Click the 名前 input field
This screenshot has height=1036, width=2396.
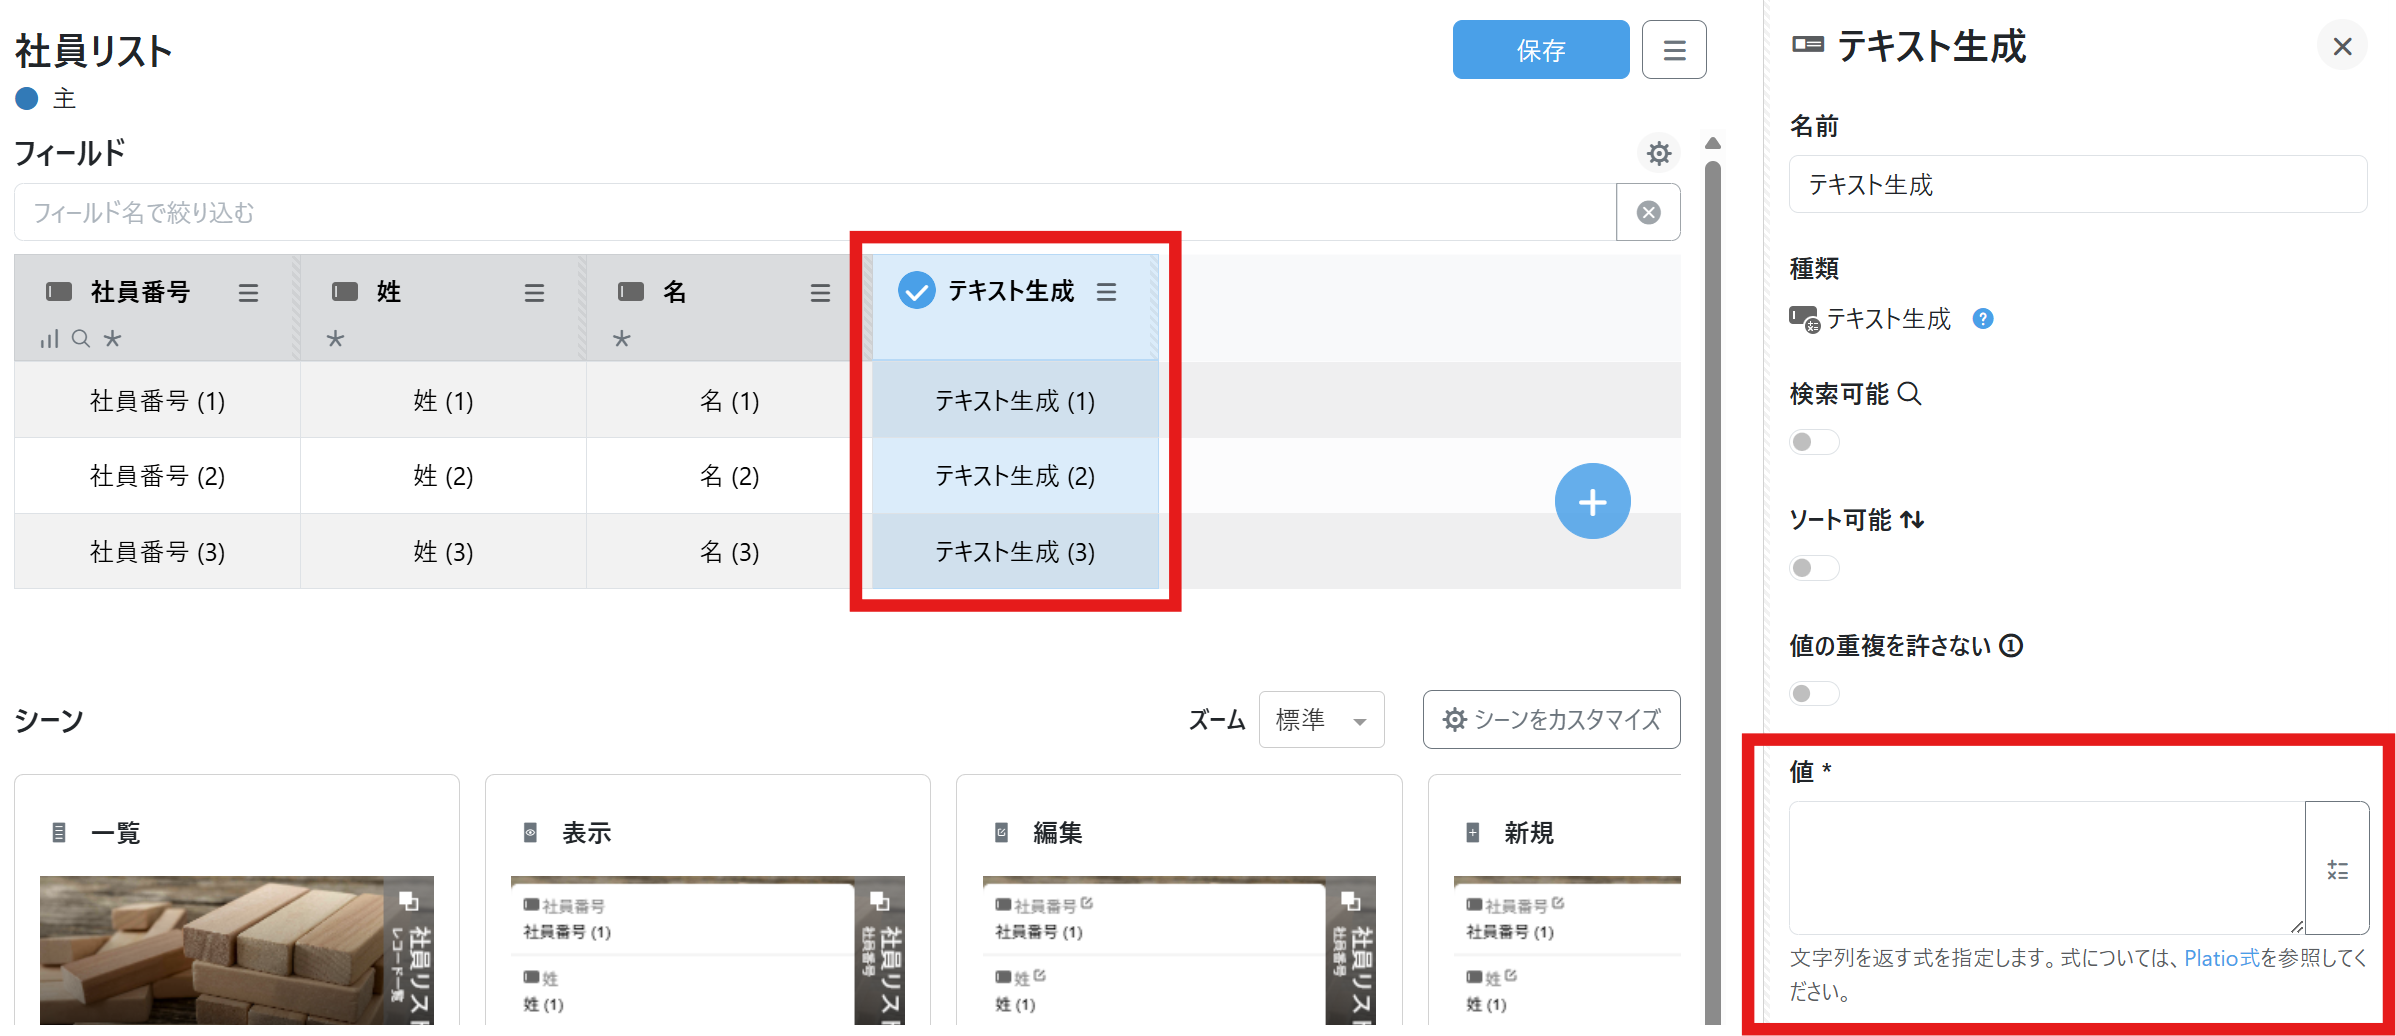pyautogui.click(x=2077, y=185)
